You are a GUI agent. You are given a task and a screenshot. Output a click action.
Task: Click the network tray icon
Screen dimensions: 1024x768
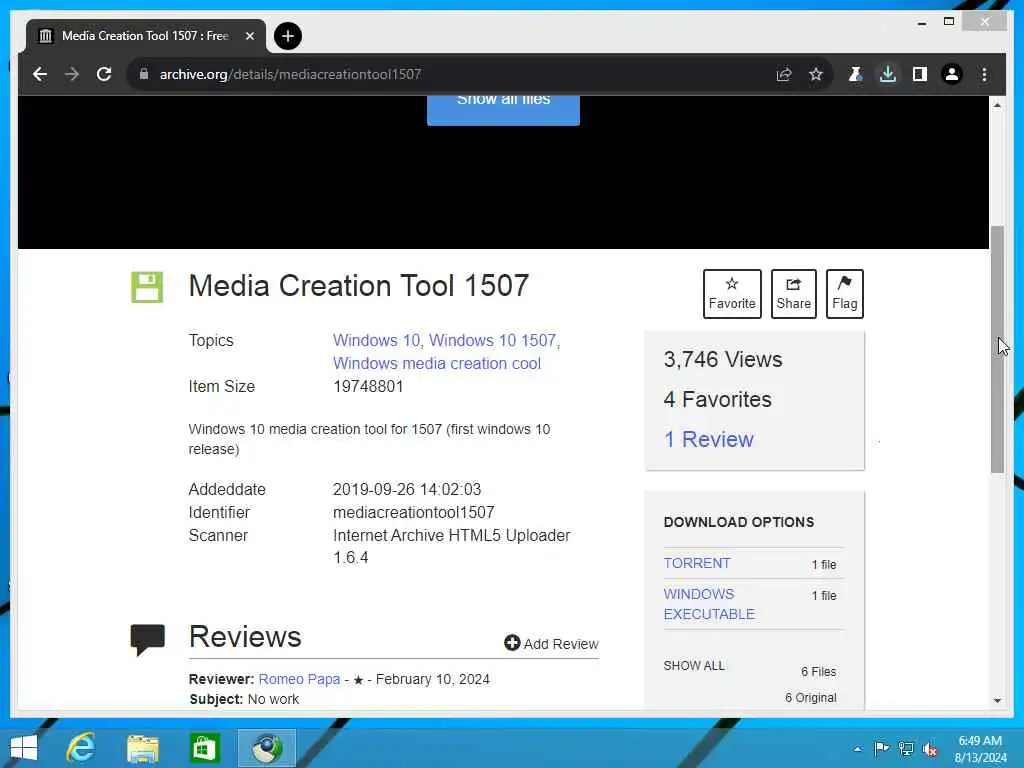(x=906, y=748)
